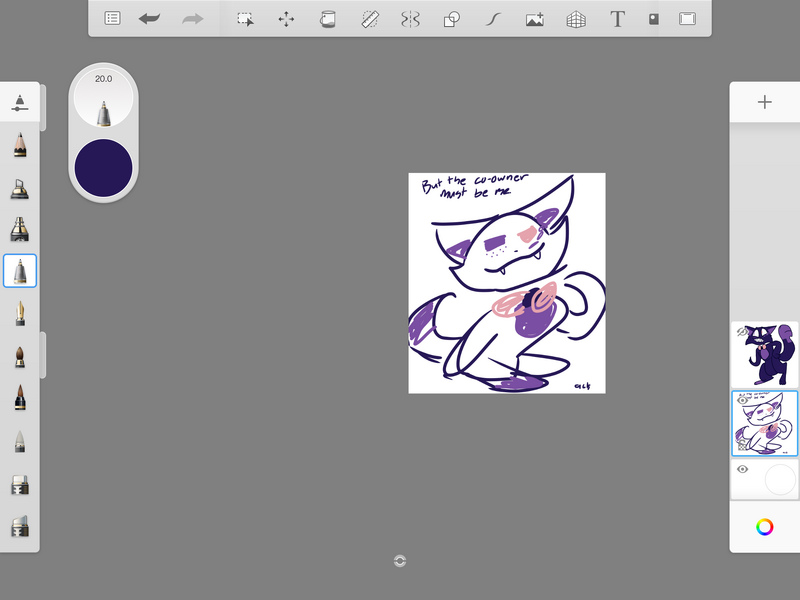
Task: Open brush size puck showing 20.0
Action: [x=103, y=97]
